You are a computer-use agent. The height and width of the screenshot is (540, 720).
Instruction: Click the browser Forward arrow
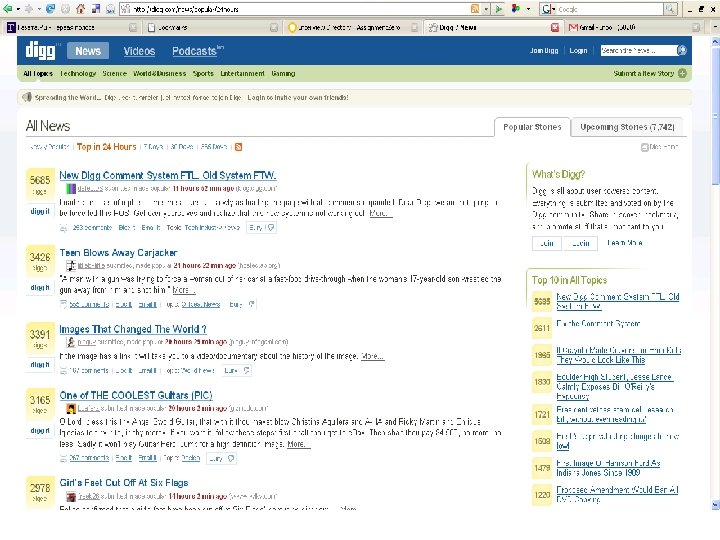pos(29,9)
